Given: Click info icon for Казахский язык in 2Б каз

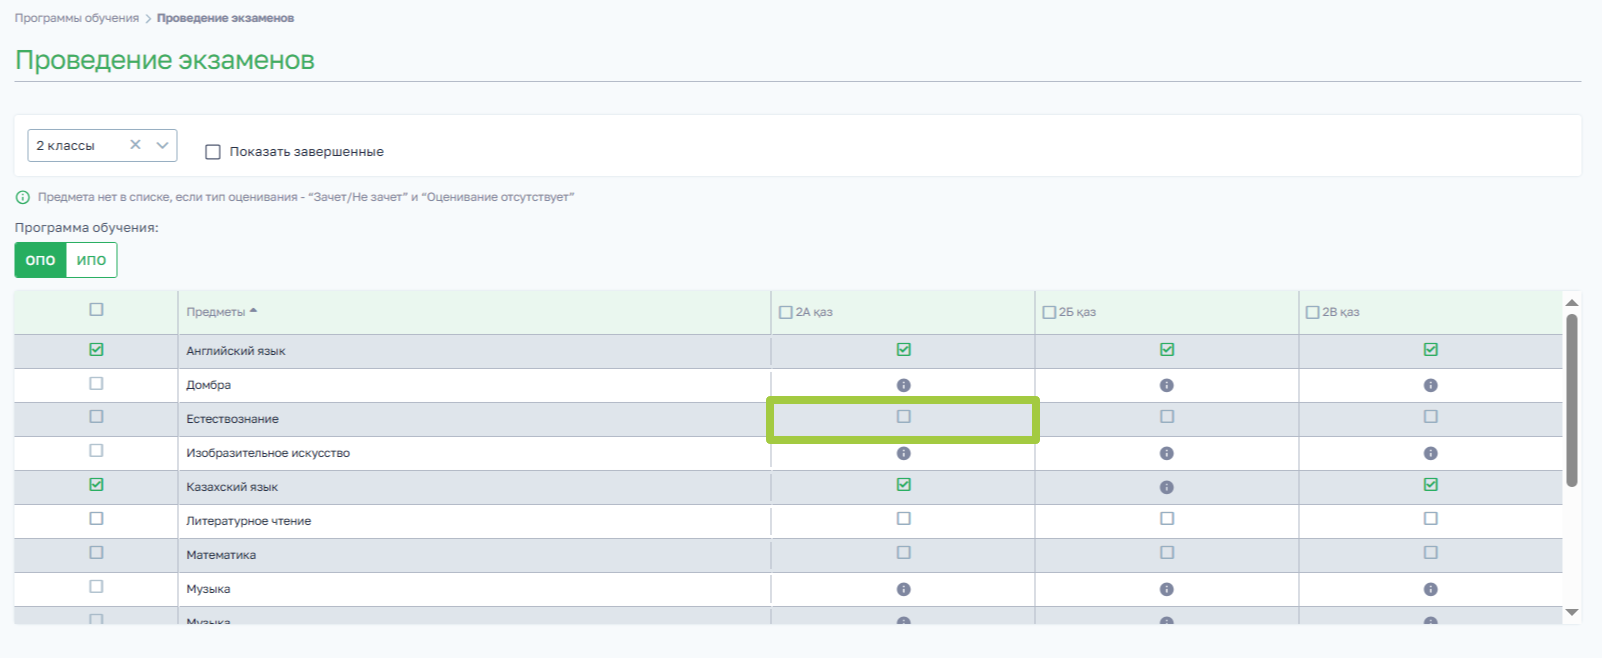Looking at the screenshot, I should pyautogui.click(x=1166, y=487).
